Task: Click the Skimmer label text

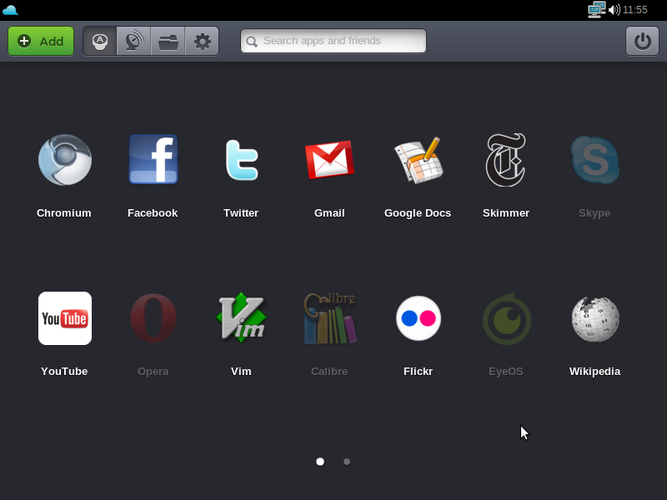Action: point(506,213)
